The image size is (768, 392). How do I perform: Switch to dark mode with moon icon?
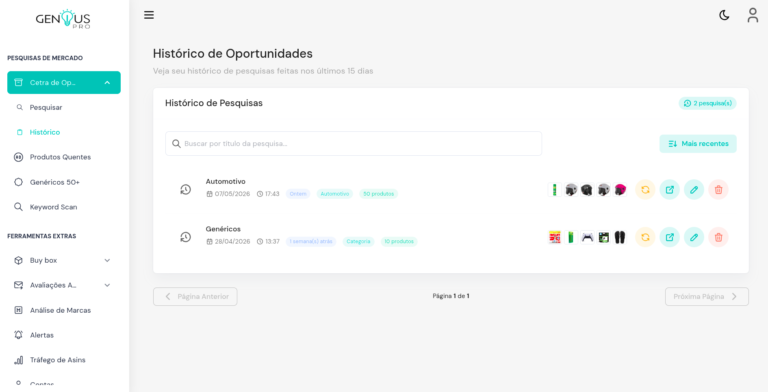click(x=724, y=15)
